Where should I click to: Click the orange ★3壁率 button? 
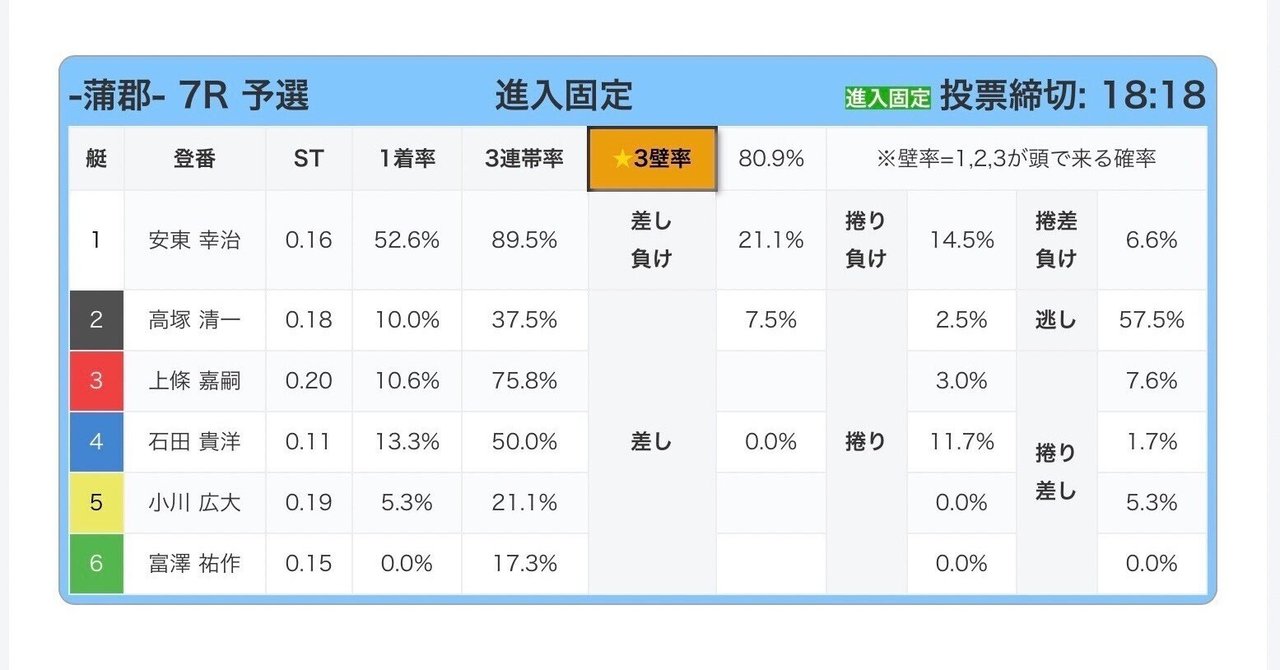tap(652, 159)
